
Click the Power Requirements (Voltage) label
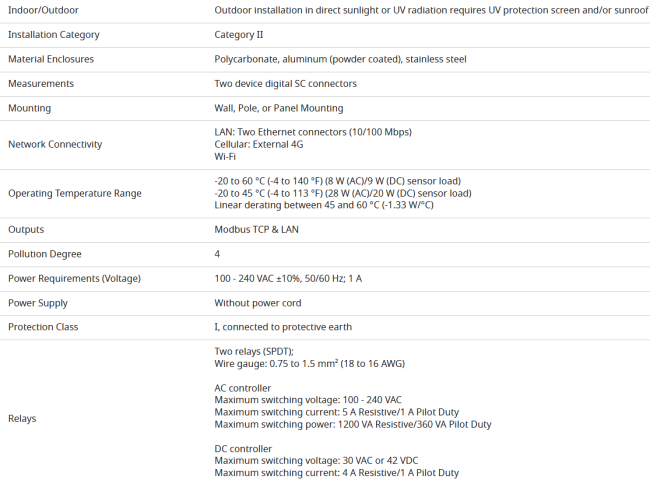75,278
